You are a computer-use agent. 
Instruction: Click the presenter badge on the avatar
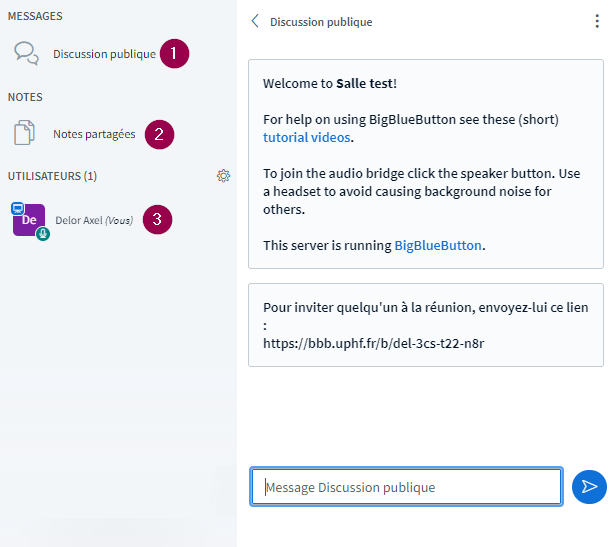[17, 208]
